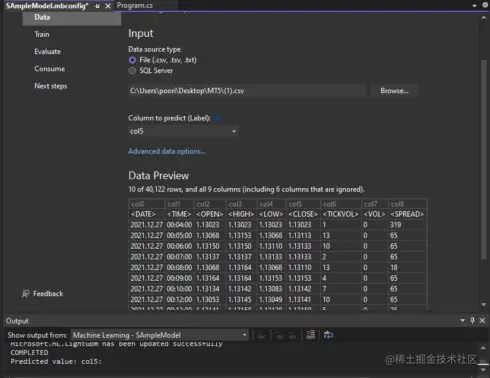Open tab settings gear icon
This screenshot has height=378, width=490.
pyautogui.click(x=485, y=5)
